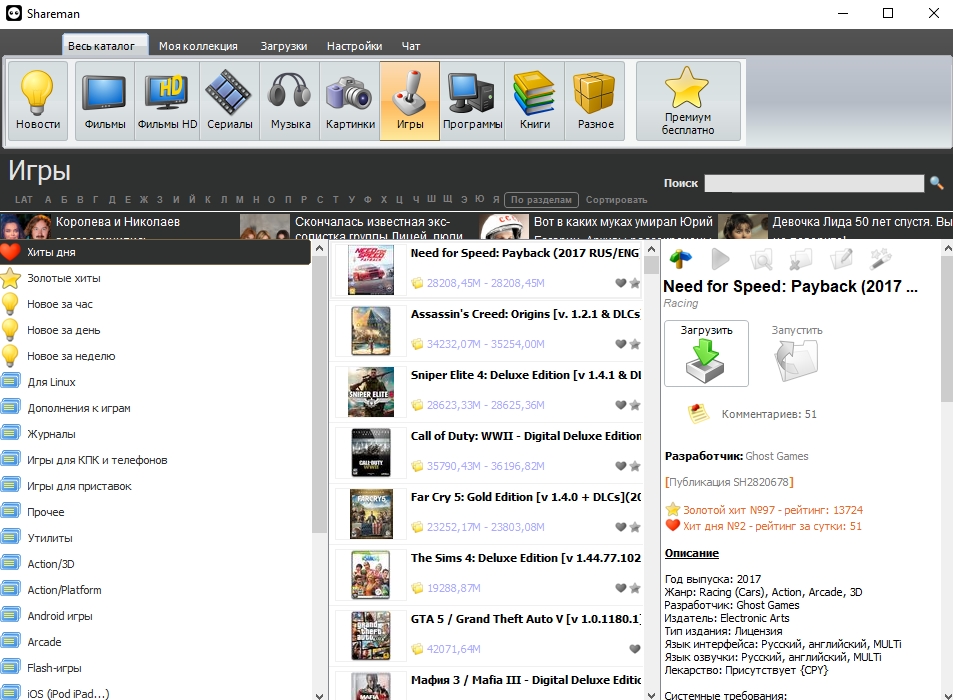Click the details panel scroll-up arrow
The image size is (953, 700).
point(947,248)
